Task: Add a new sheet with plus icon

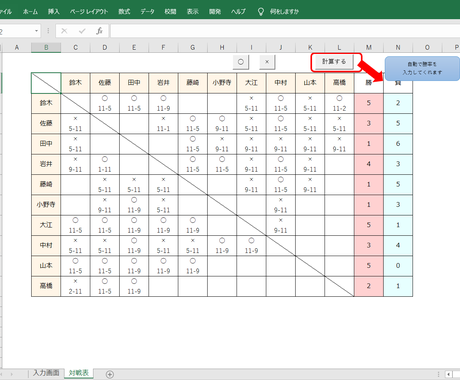Action: [x=110, y=374]
